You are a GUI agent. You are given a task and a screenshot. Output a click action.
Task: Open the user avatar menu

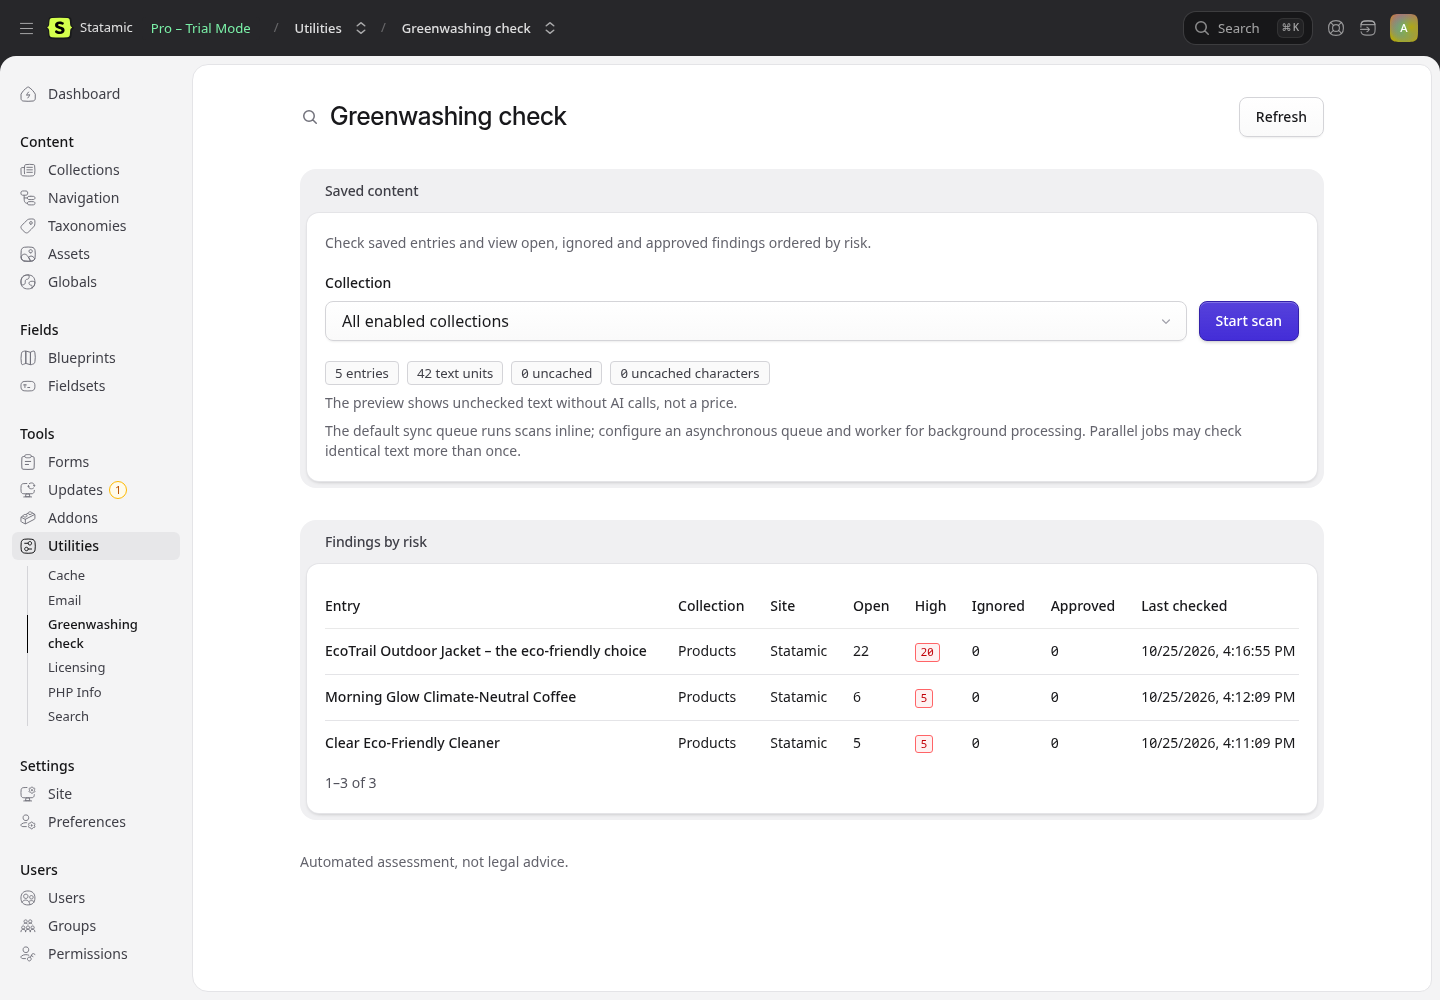click(1404, 28)
